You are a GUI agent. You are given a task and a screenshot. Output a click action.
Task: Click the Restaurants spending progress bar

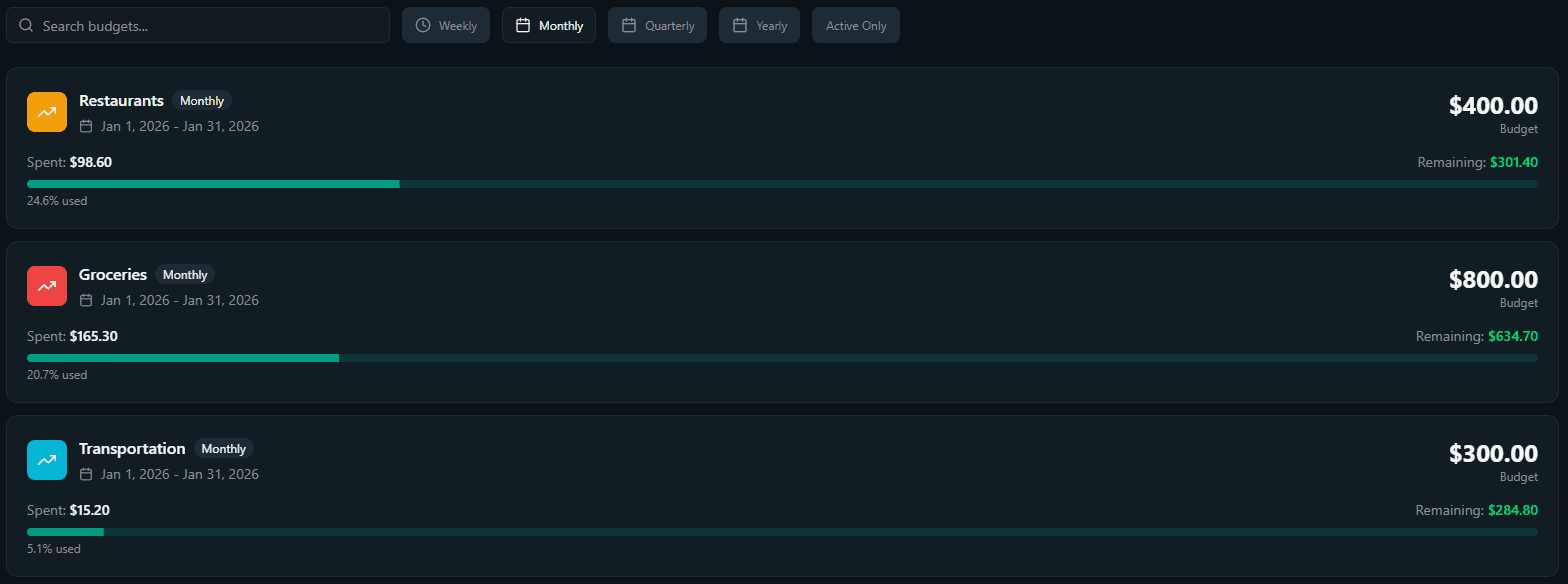click(x=781, y=184)
